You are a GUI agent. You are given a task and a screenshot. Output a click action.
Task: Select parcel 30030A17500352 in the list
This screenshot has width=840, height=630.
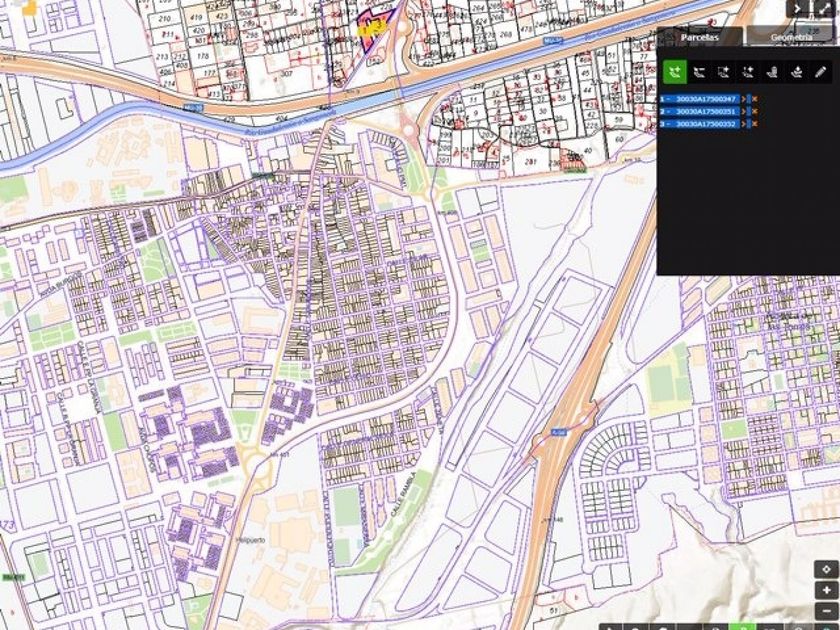pyautogui.click(x=705, y=124)
